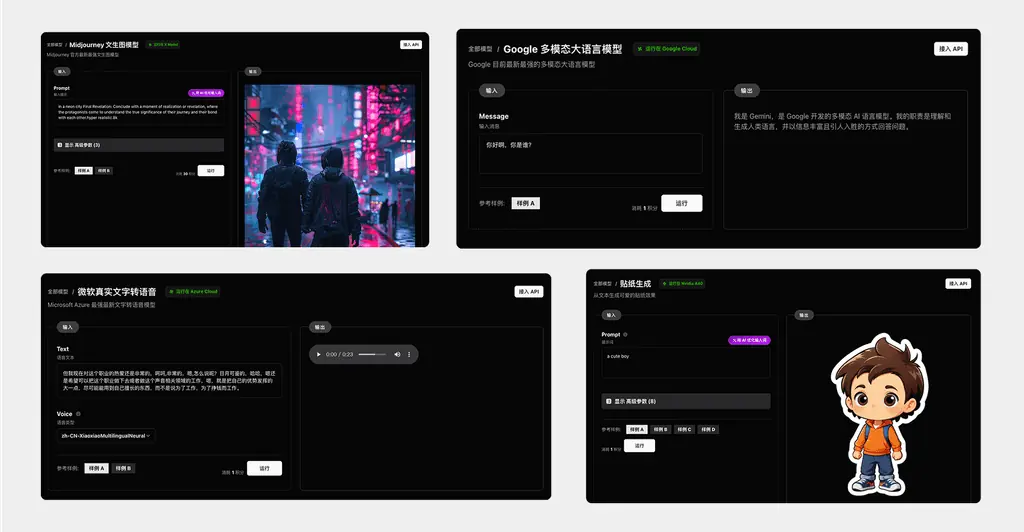Click the 'a cute boy' prompt field
Screen dimensions: 1024x532
pyautogui.click(x=686, y=363)
